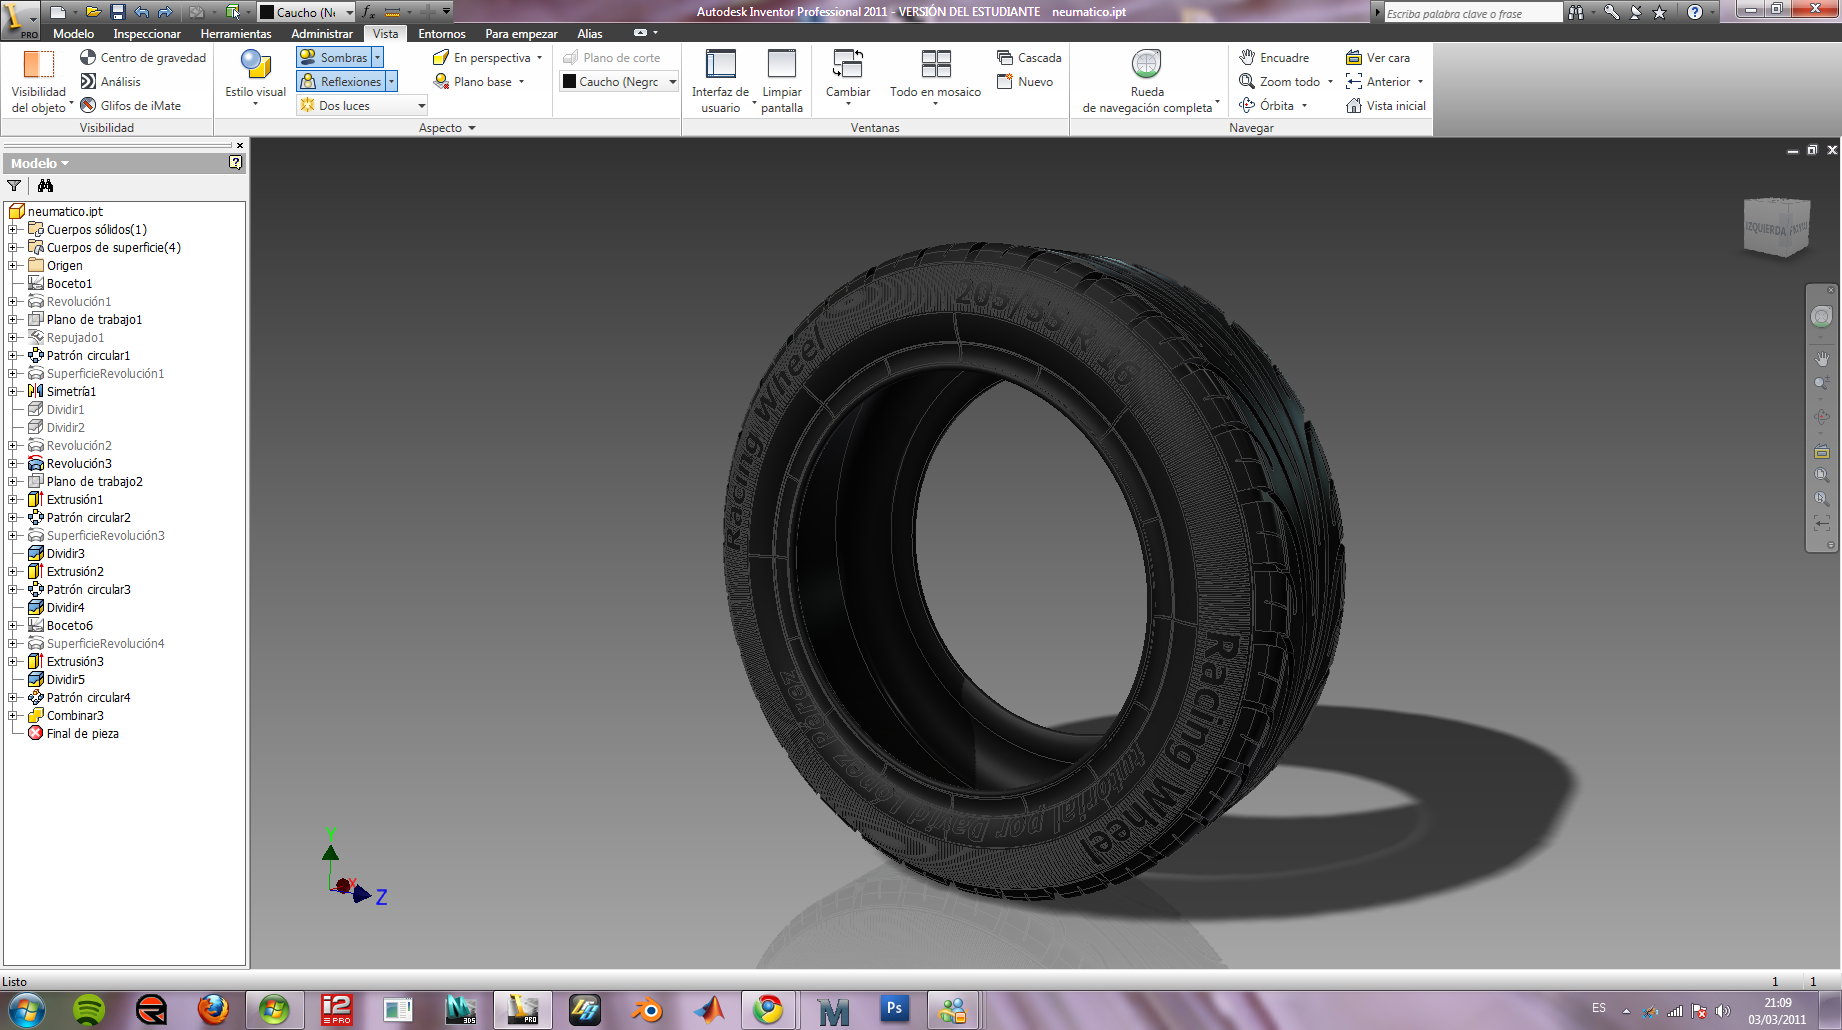Expand the Cuerpos sólidos(1) tree node
This screenshot has height=1030, width=1842.
pos(13,230)
